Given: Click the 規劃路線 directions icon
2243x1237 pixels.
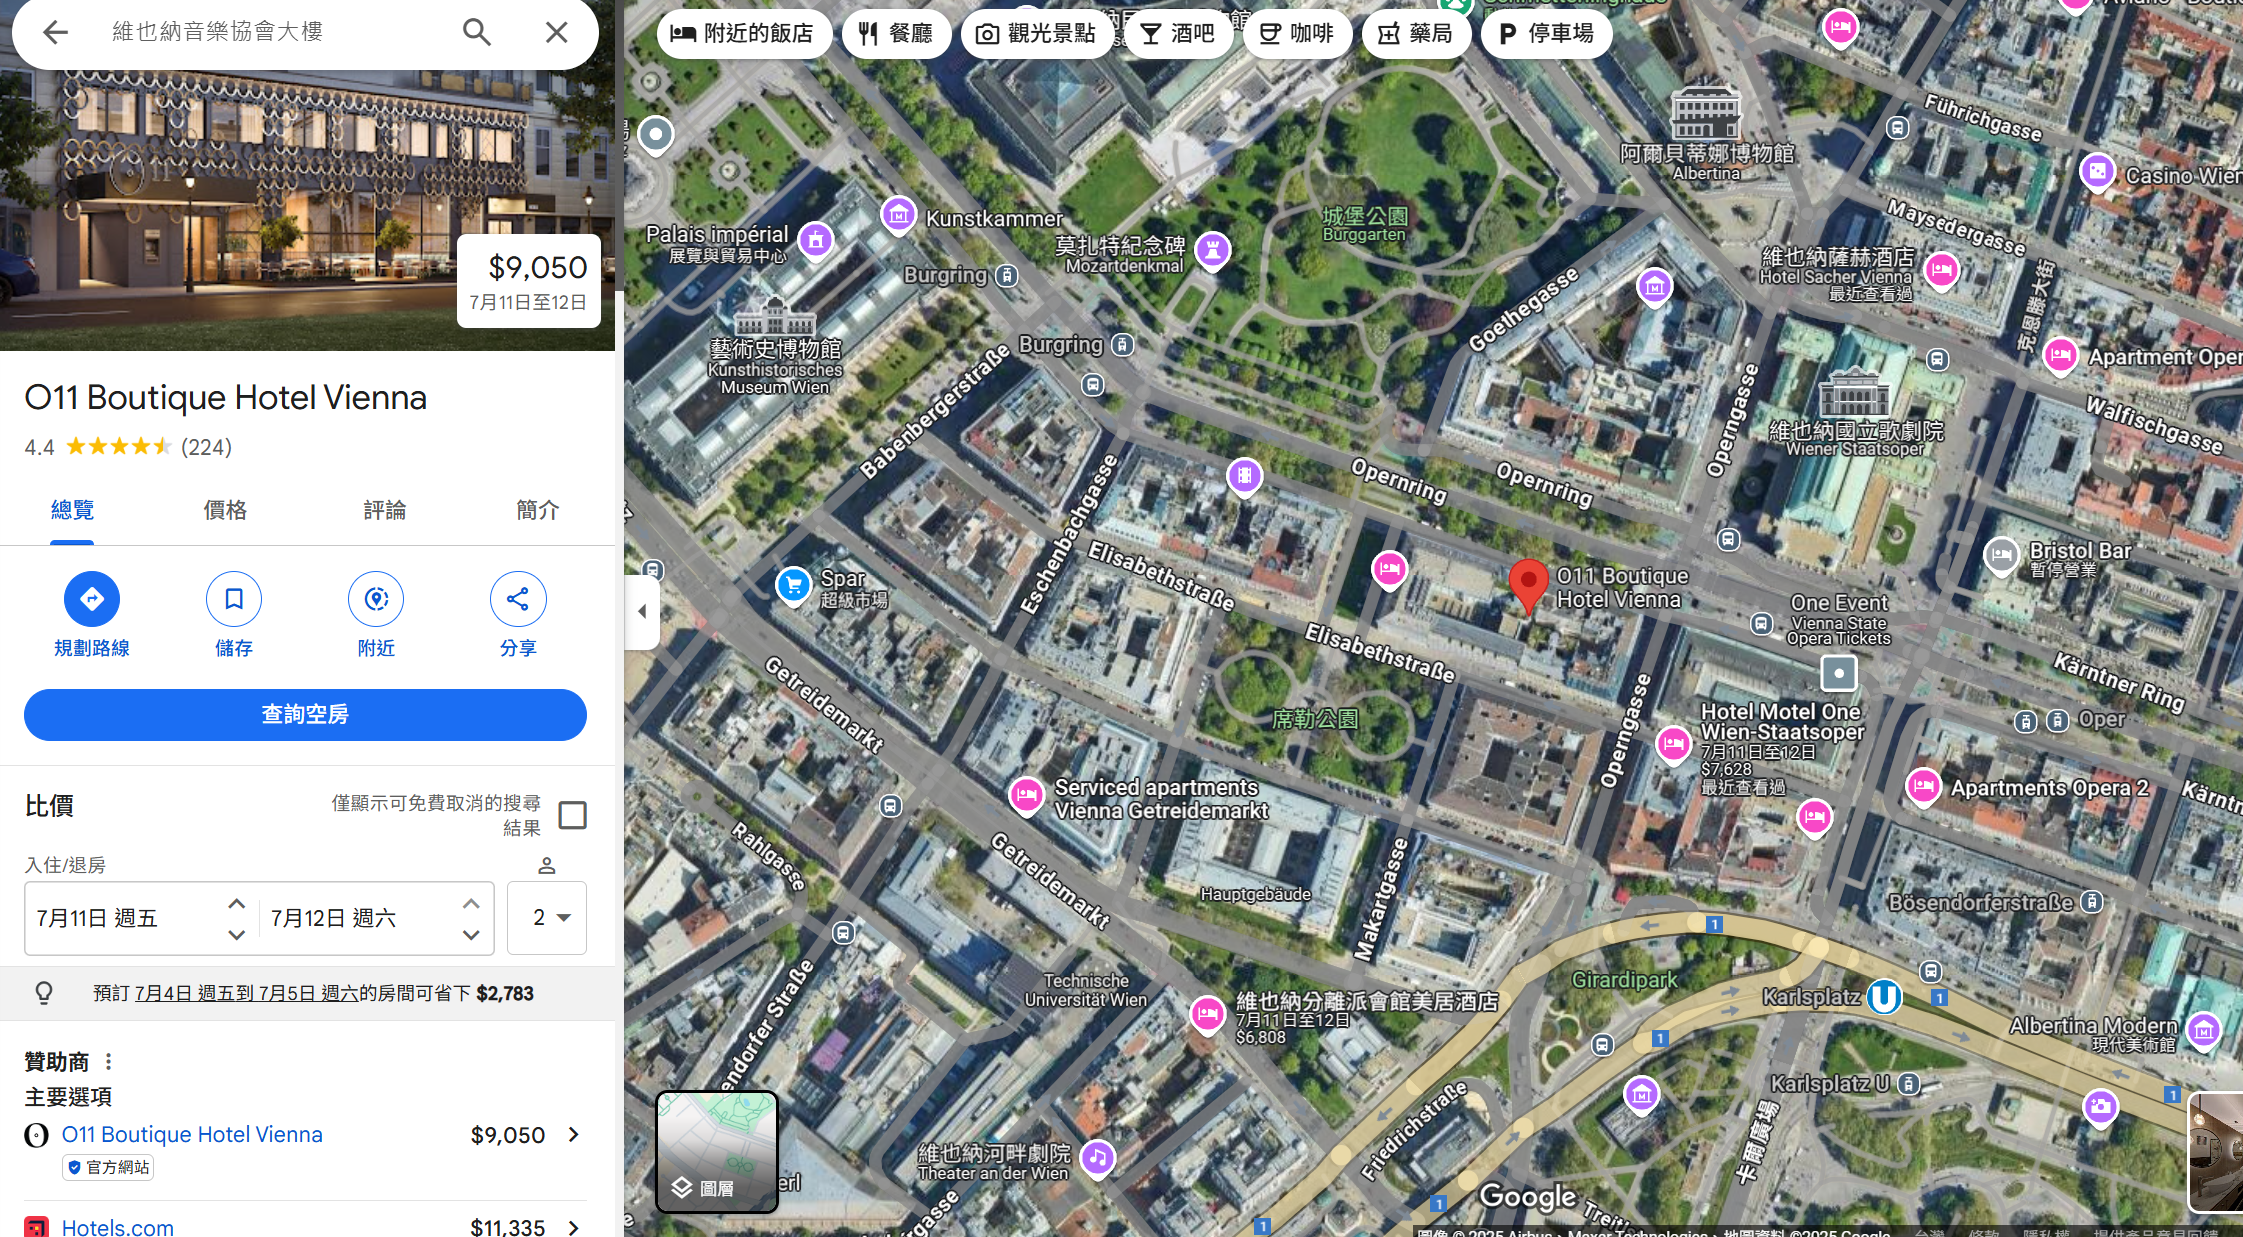Looking at the screenshot, I should click(92, 599).
